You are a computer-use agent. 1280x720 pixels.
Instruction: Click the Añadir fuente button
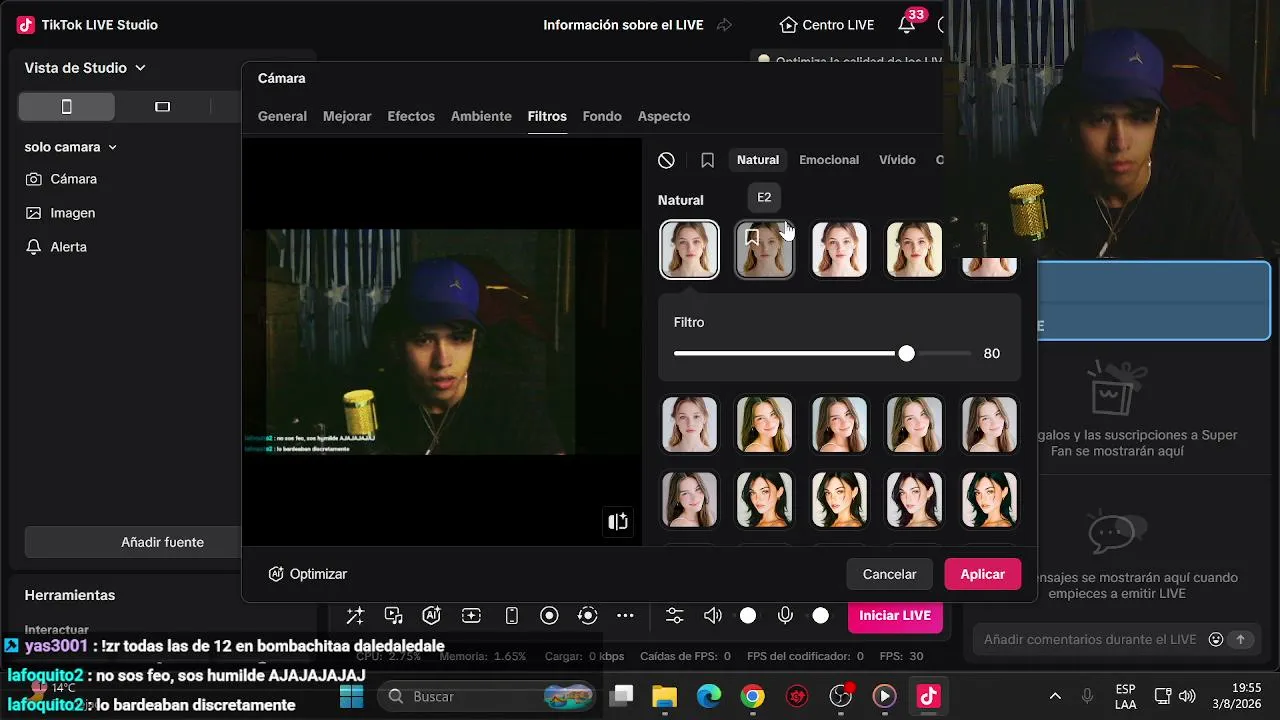tap(162, 542)
